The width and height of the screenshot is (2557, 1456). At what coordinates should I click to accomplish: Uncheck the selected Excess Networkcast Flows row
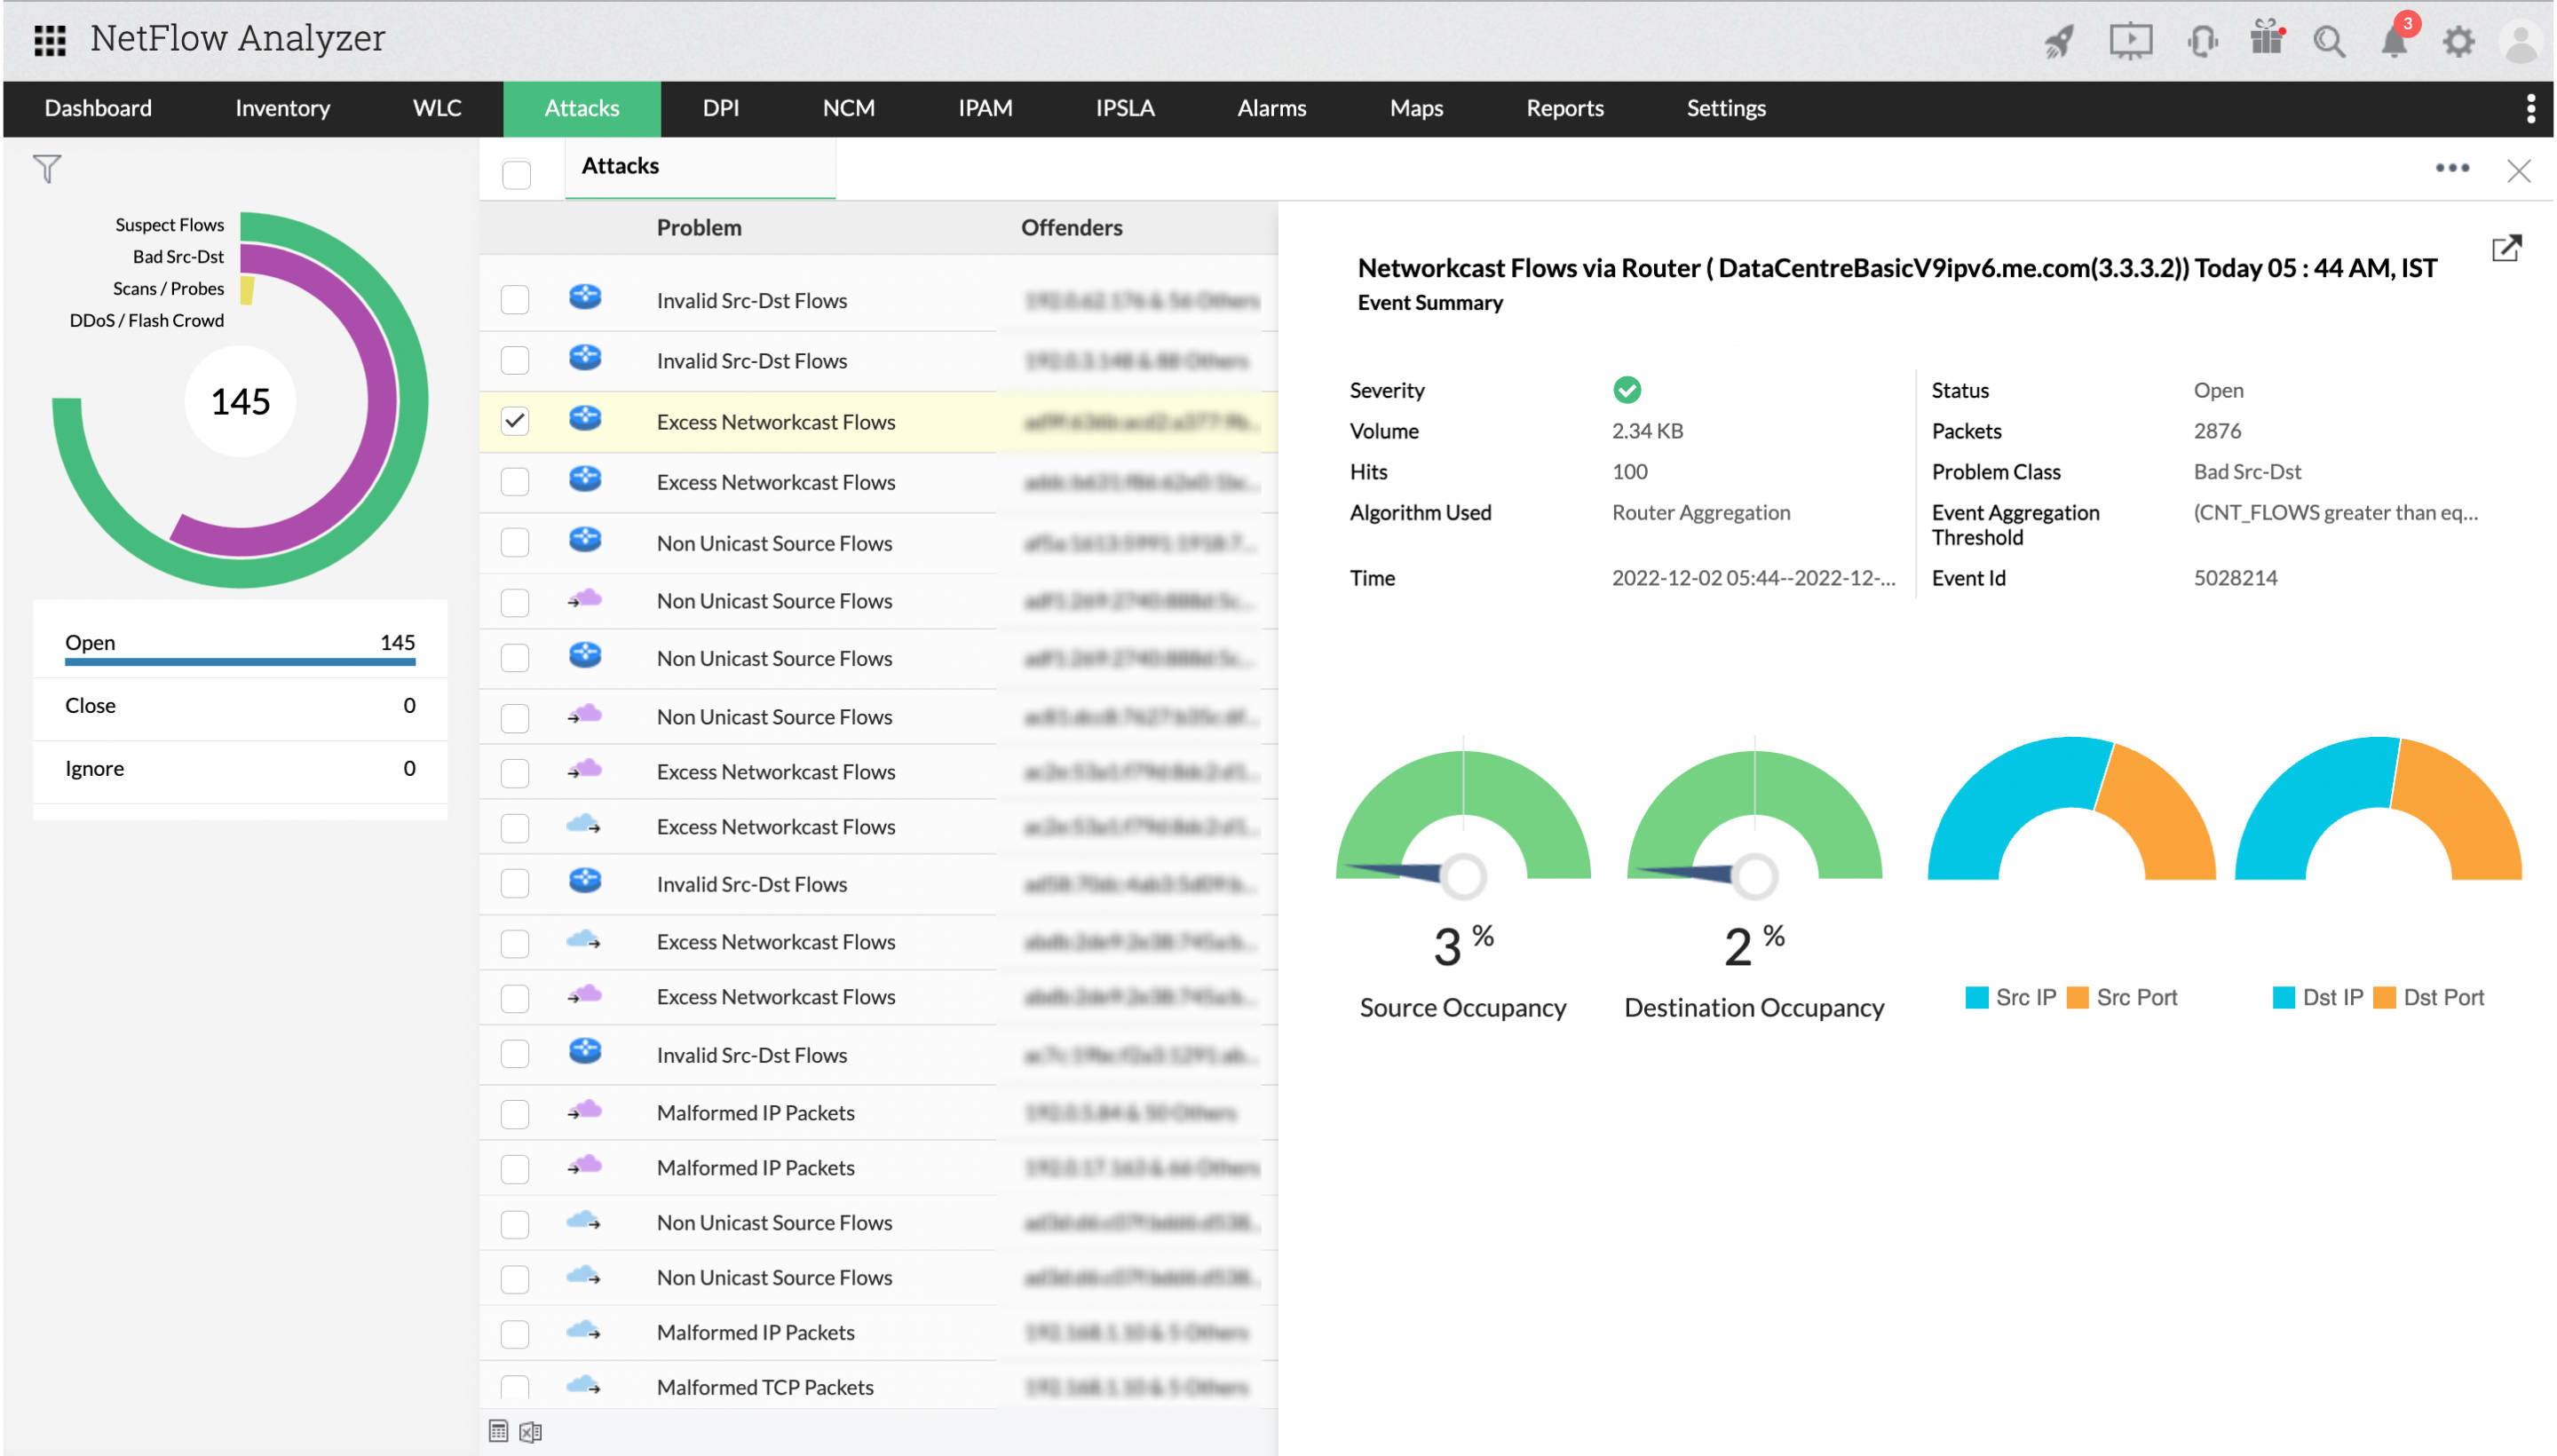pos(515,421)
